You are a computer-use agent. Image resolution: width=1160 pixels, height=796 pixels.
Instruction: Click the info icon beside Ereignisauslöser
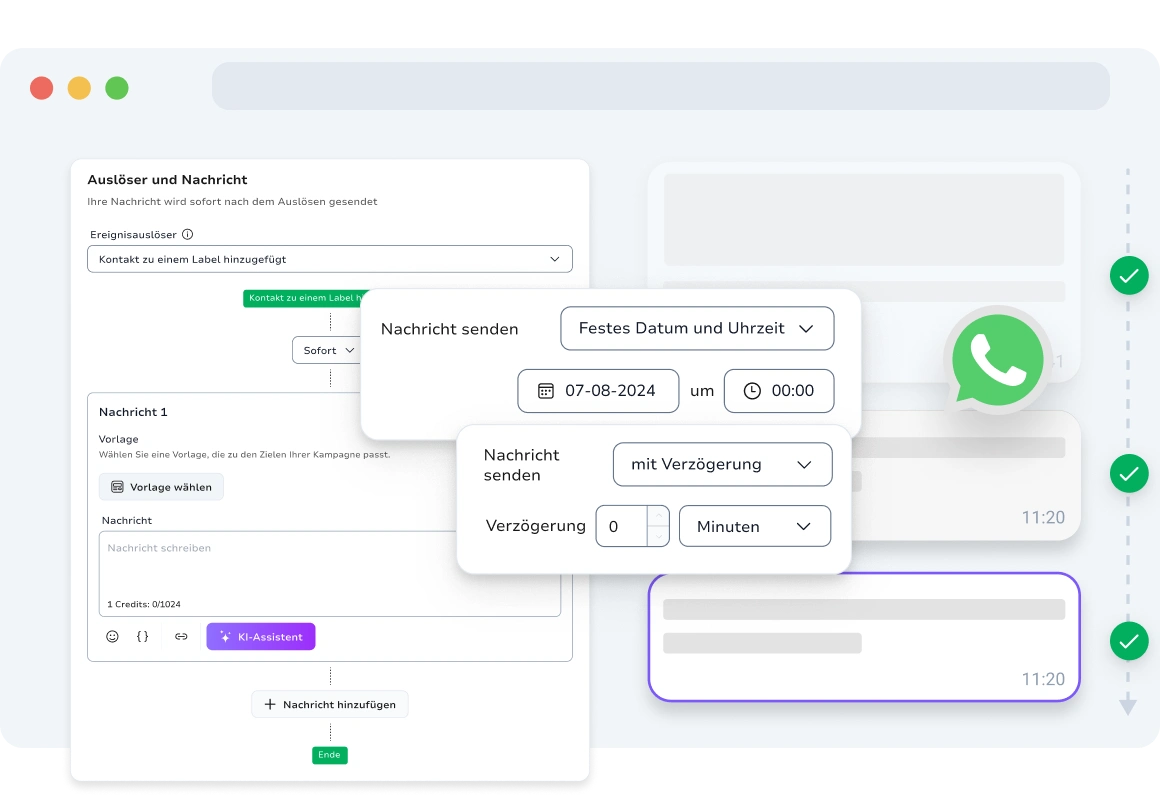click(x=187, y=235)
